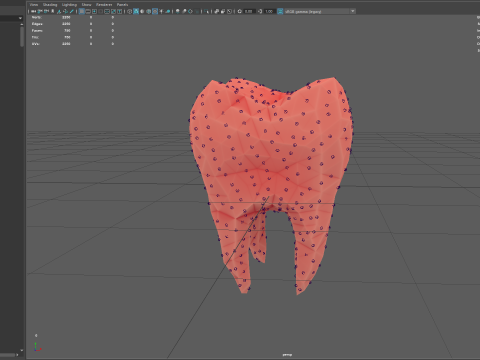Screen dimensions: 480x360
Task: Click the XYZ axis gizmo in viewport corner
Action: click(x=38, y=347)
